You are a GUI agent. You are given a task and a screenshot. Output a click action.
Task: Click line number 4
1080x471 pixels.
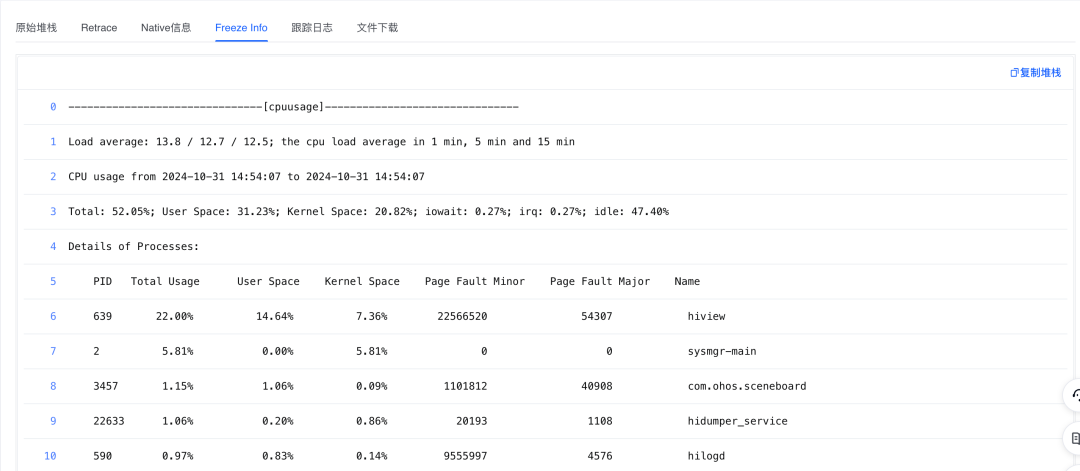tap(53, 246)
